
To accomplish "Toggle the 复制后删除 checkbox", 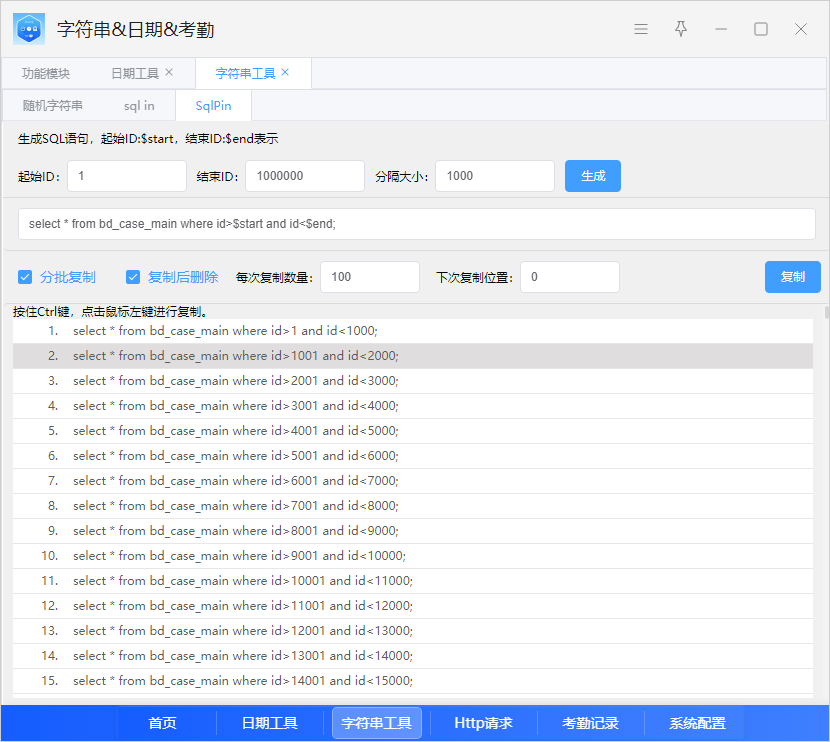I will point(133,277).
